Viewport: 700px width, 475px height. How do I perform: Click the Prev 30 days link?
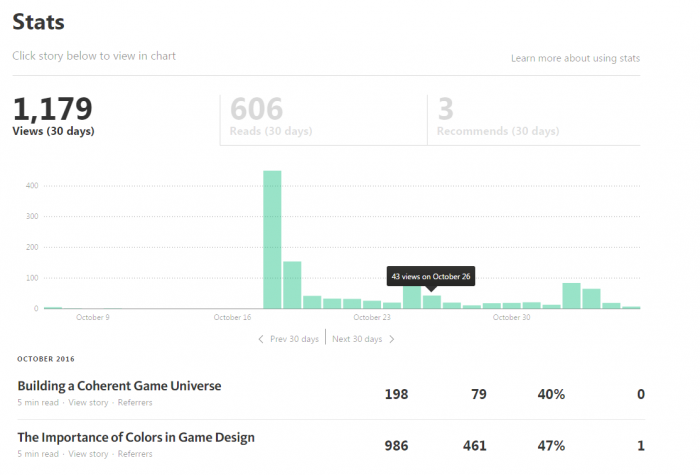294,339
